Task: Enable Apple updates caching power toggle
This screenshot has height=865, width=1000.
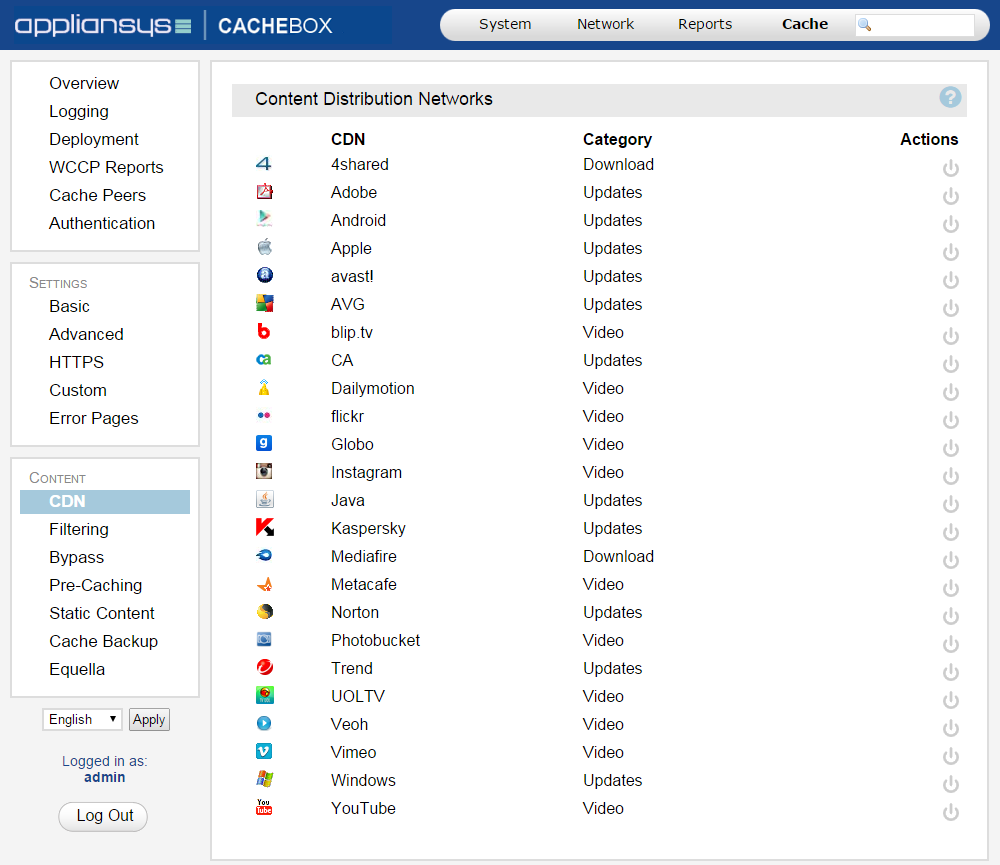Action: click(950, 252)
